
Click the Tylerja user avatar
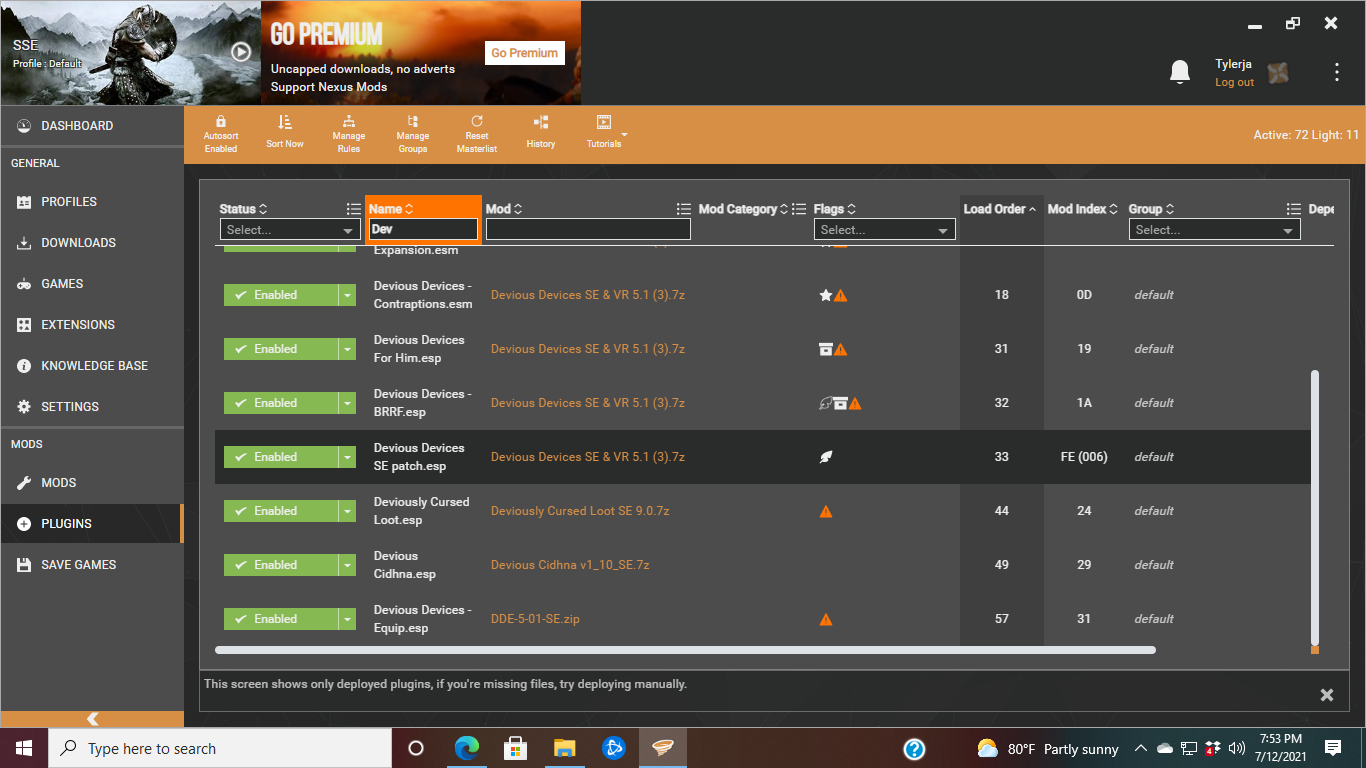coord(1278,72)
